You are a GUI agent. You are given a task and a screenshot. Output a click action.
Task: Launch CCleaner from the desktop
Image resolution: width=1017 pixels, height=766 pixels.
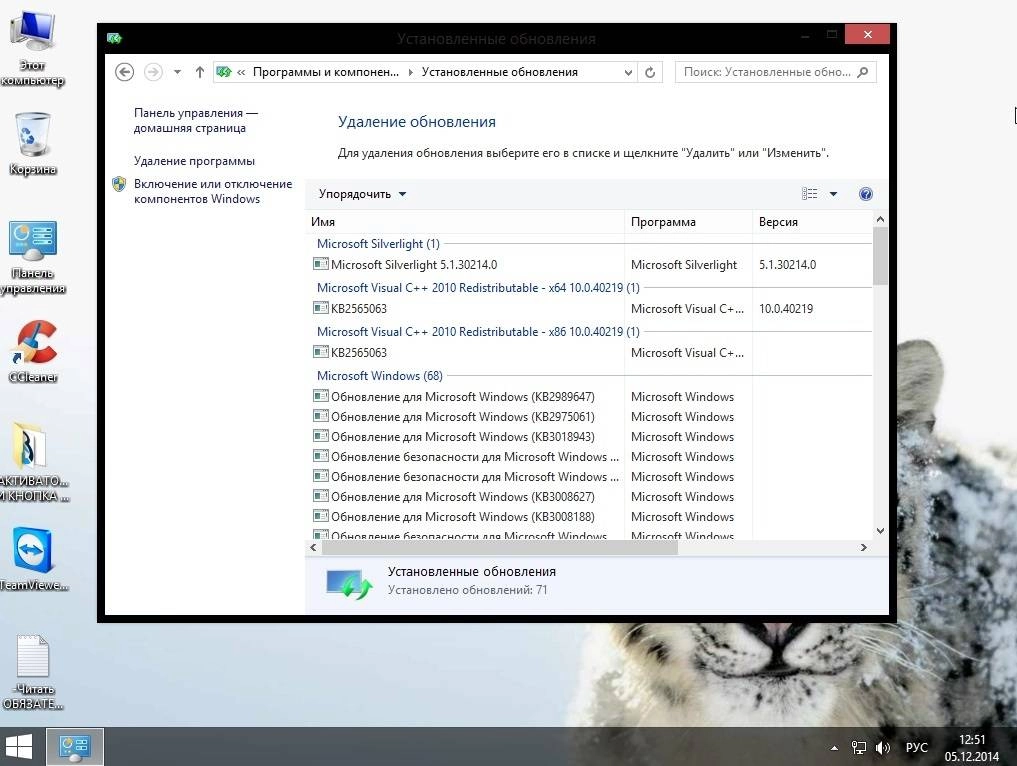pyautogui.click(x=33, y=352)
